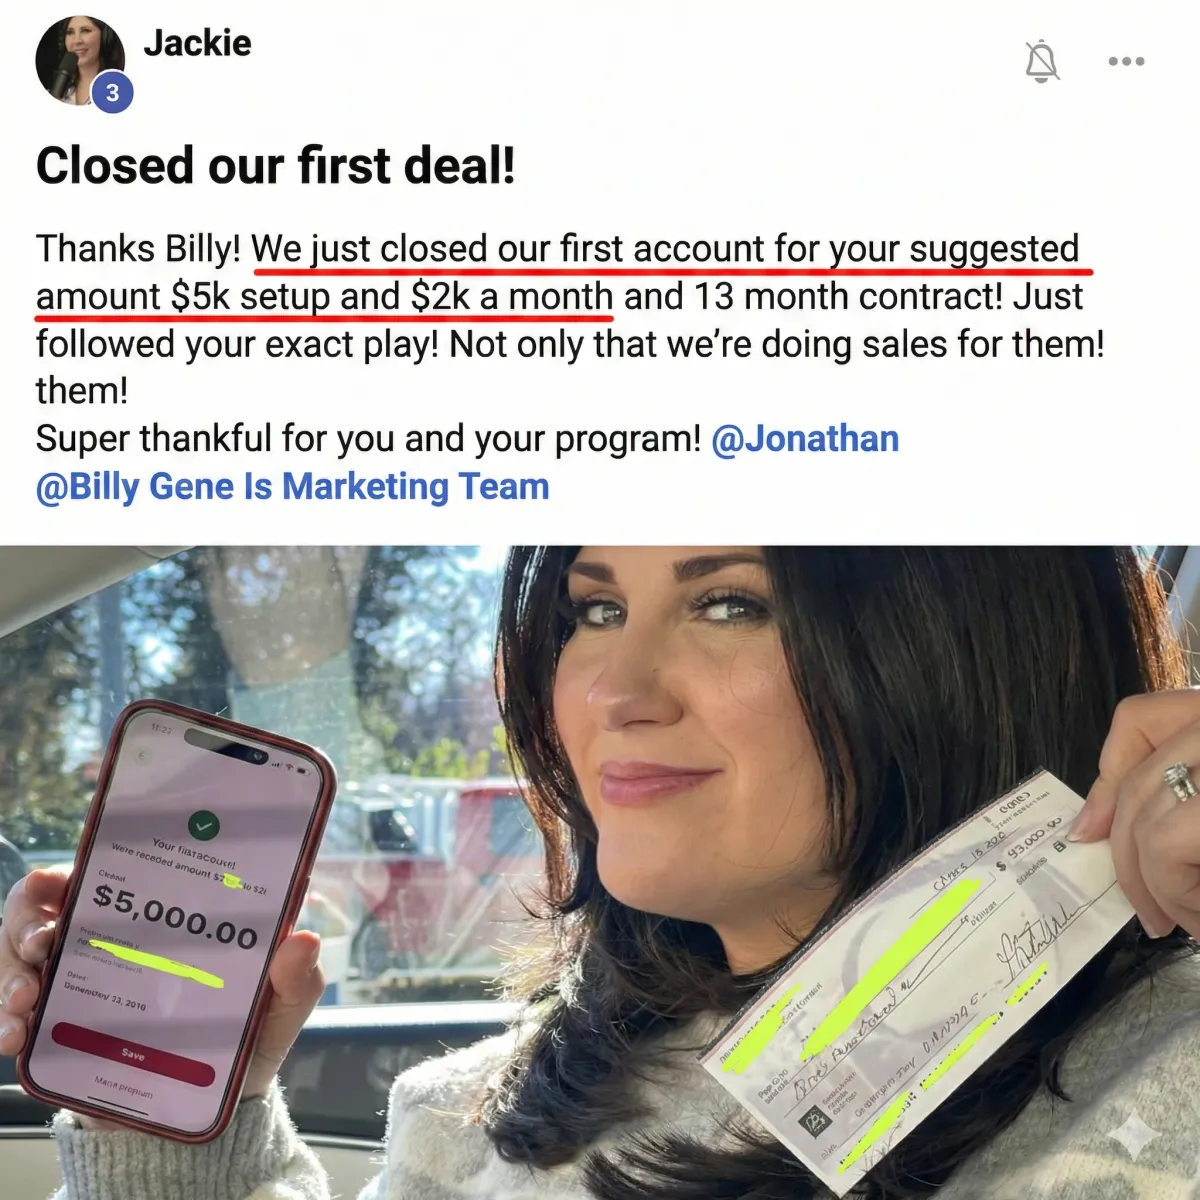Screen dimensions: 1200x1200
Task: Tap the green checkmark on phone screen
Action: point(204,826)
